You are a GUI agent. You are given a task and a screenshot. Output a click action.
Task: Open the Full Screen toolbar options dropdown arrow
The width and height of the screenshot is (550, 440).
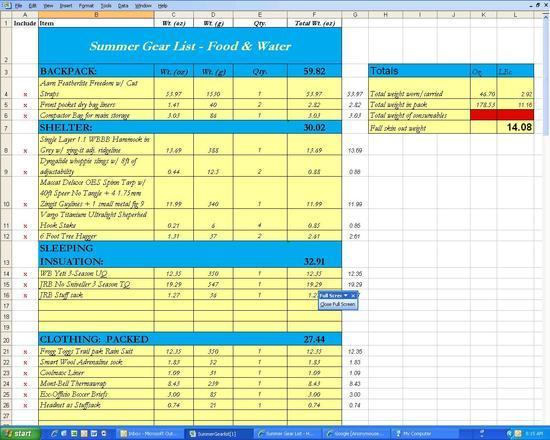click(346, 296)
